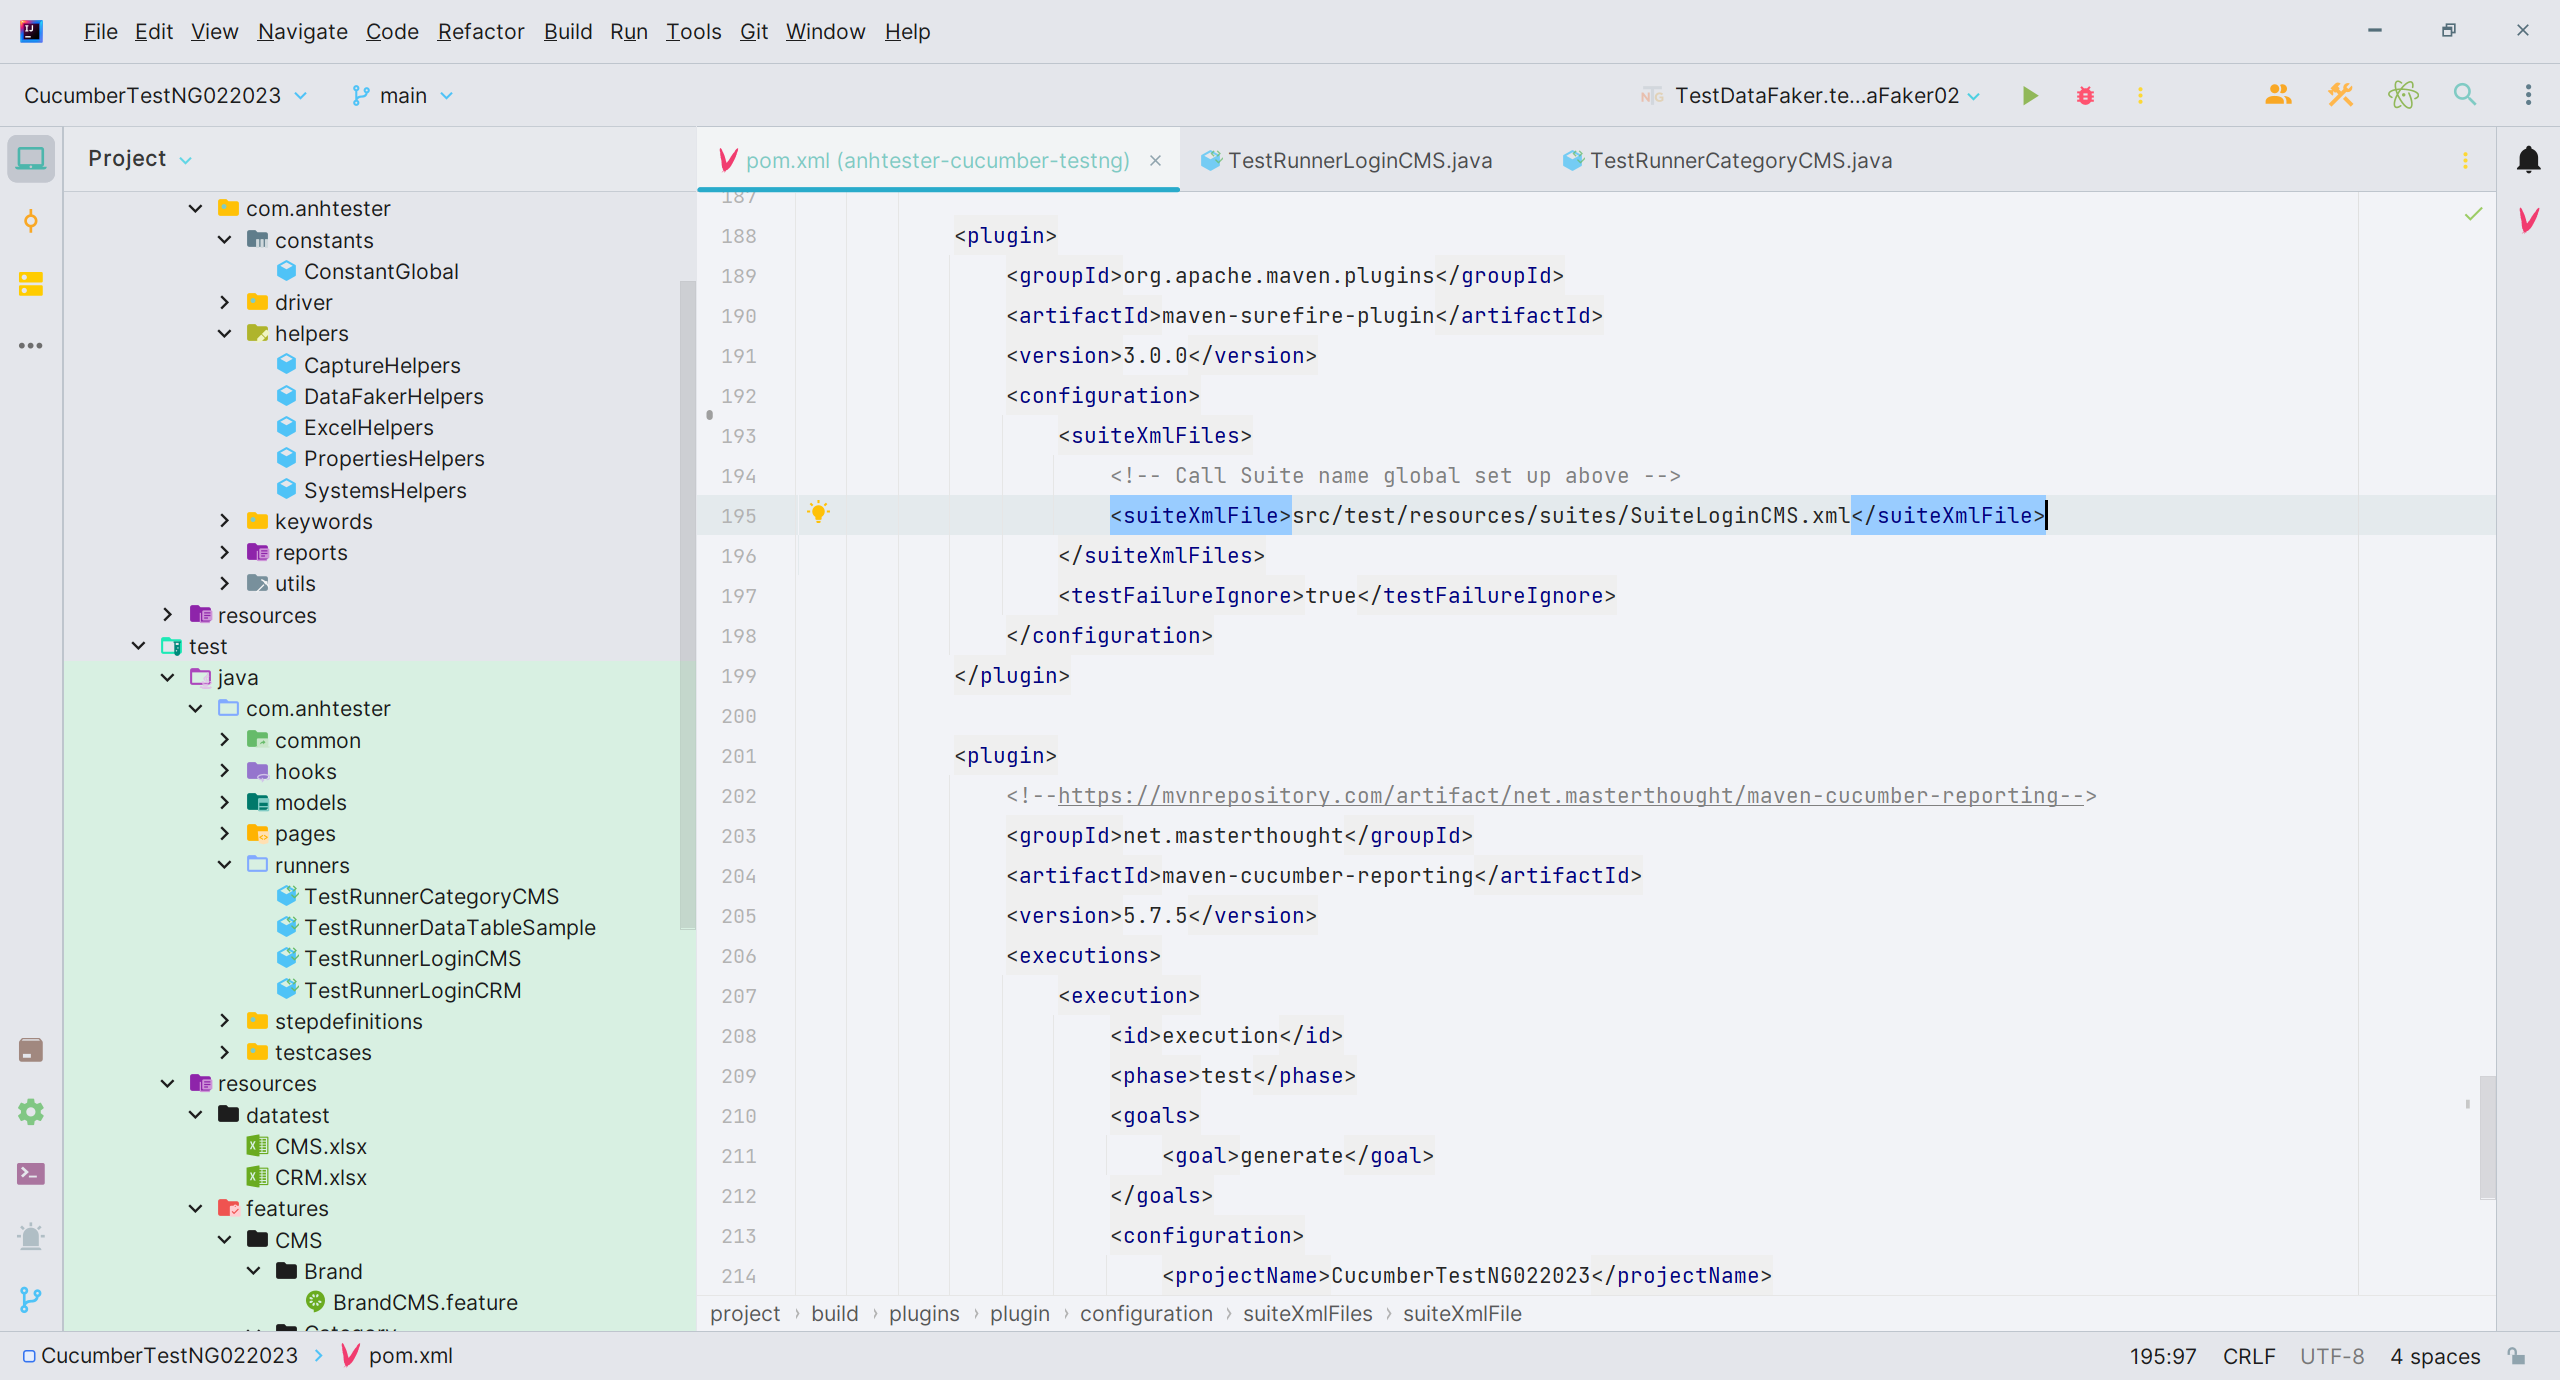Select DataFakerHelpers class in tree
The height and width of the screenshot is (1380, 2560).
pos(393,396)
